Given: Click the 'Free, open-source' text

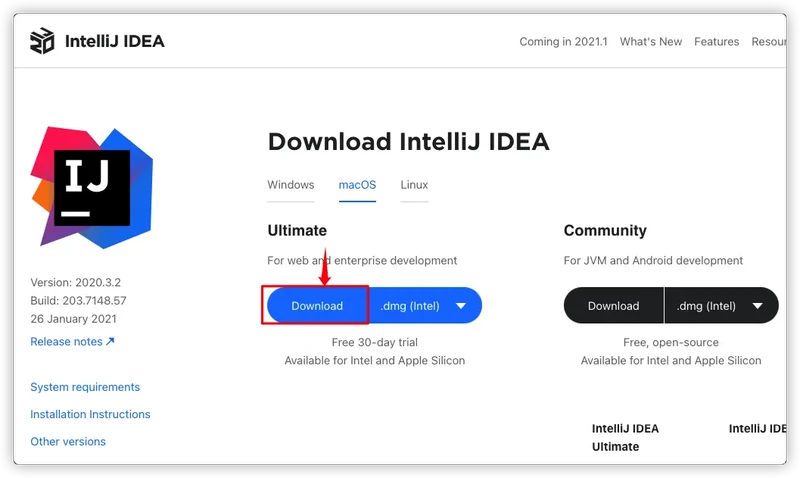Looking at the screenshot, I should click(671, 342).
